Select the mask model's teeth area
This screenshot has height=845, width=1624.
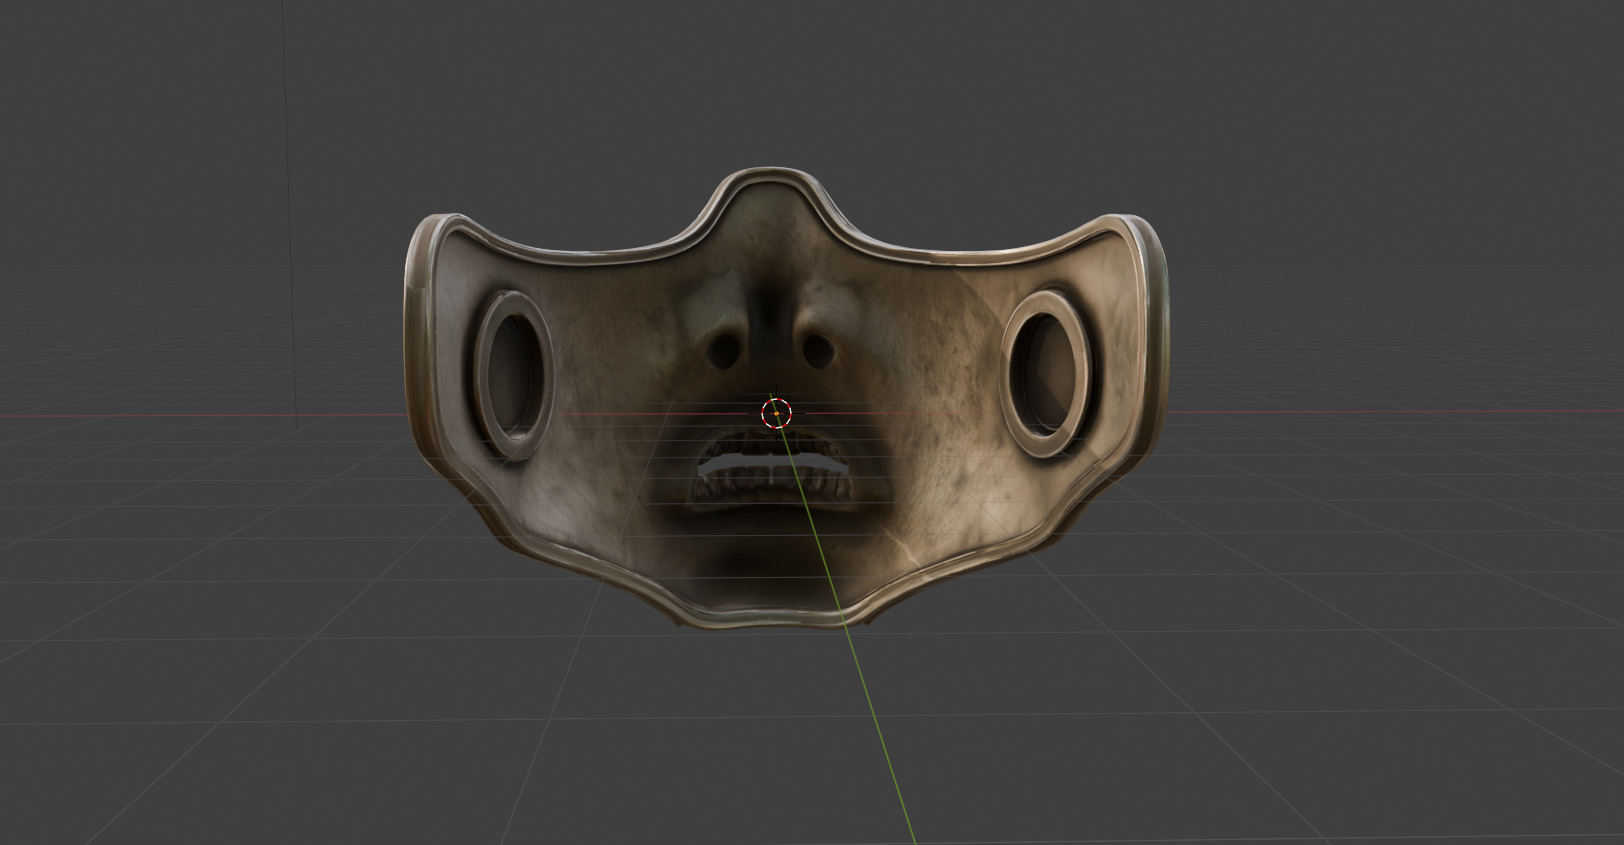point(770,470)
